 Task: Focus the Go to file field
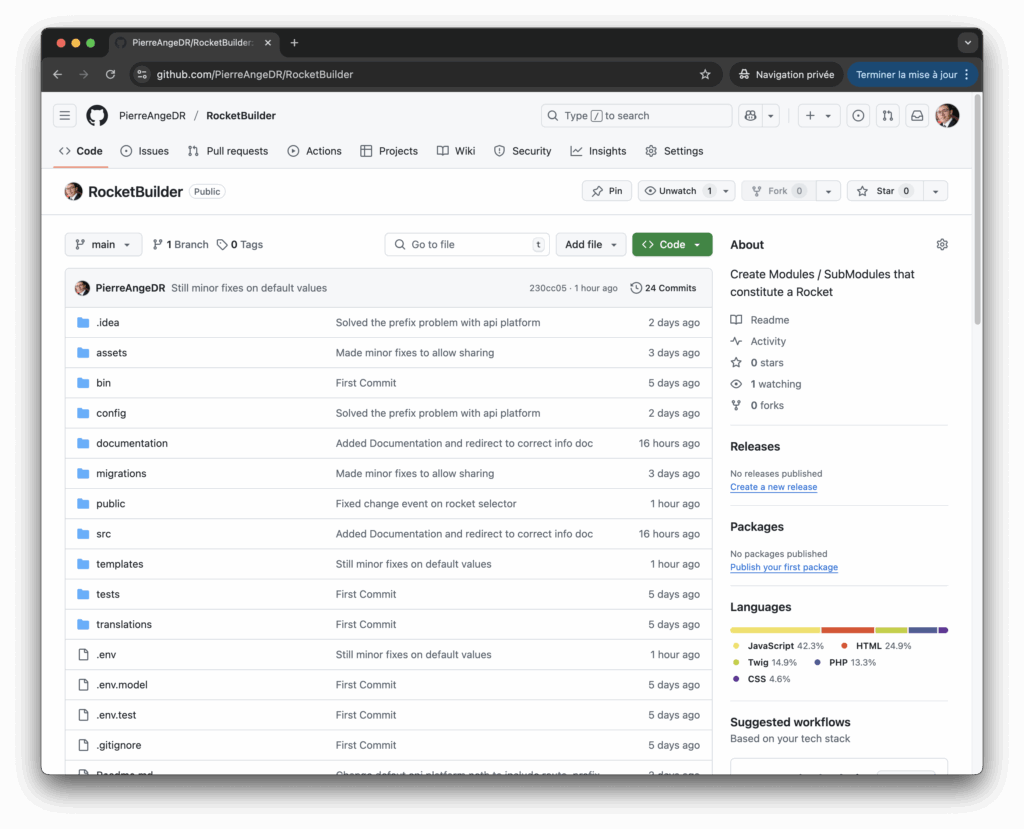click(x=467, y=244)
